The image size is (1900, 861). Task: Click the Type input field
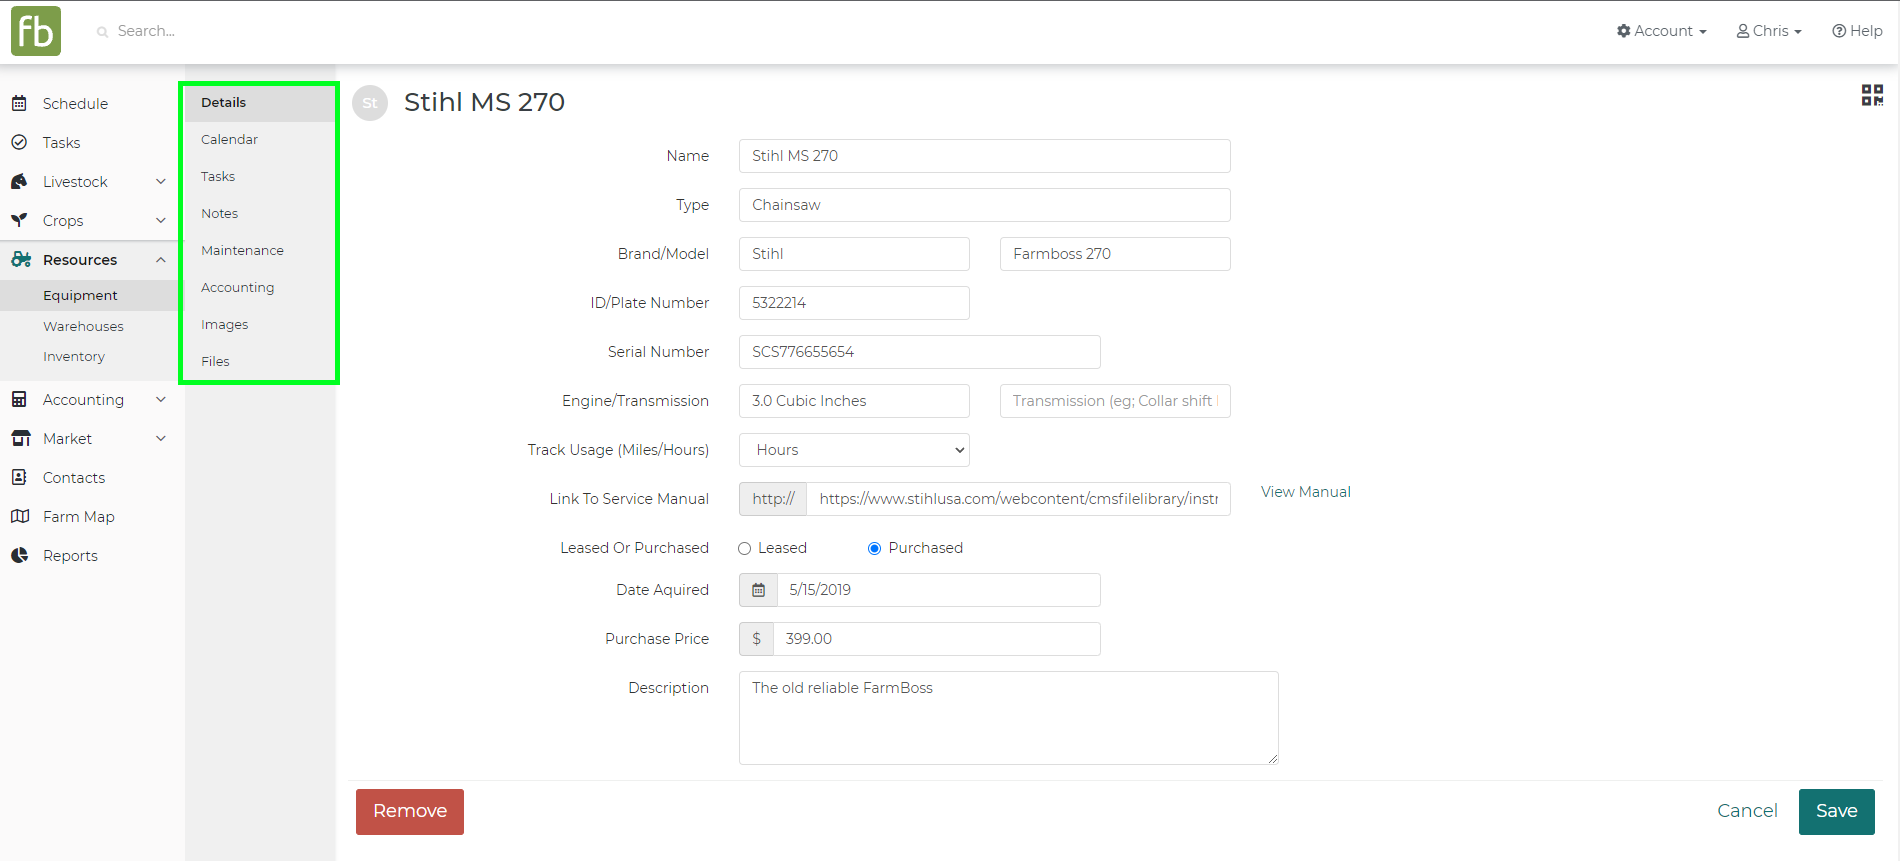tap(984, 205)
